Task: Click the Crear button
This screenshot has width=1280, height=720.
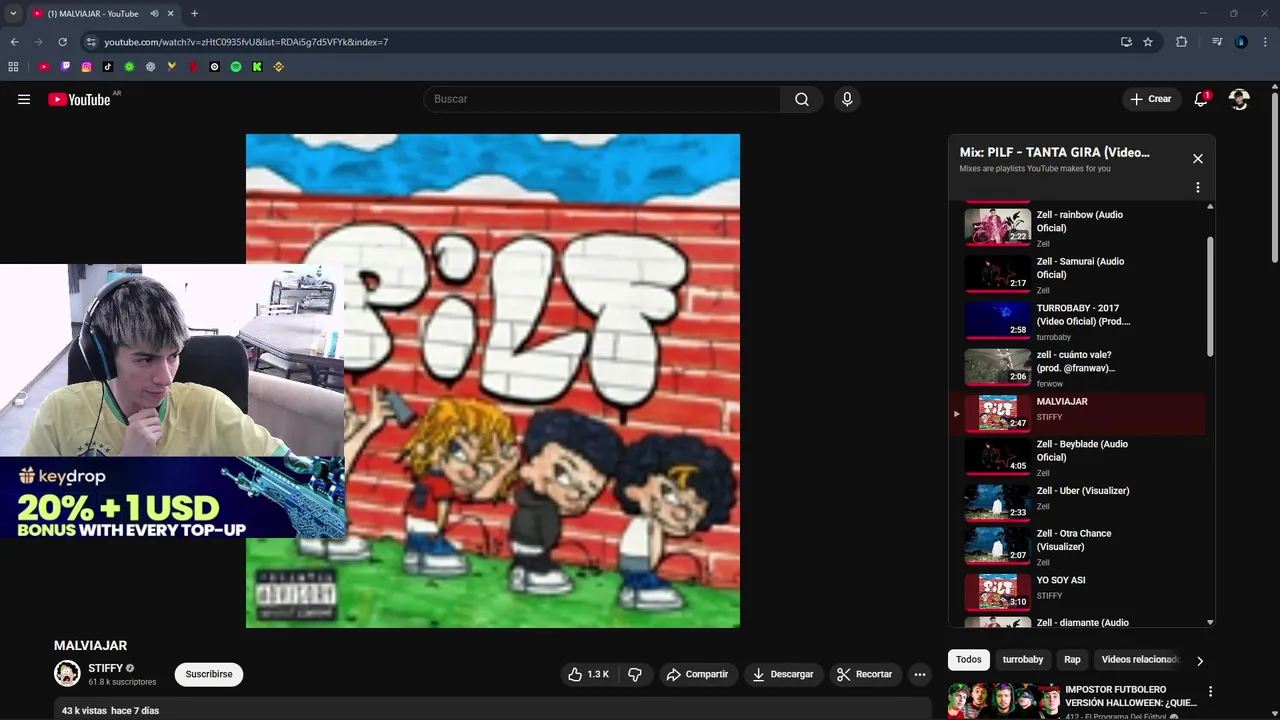Action: coord(1151,99)
